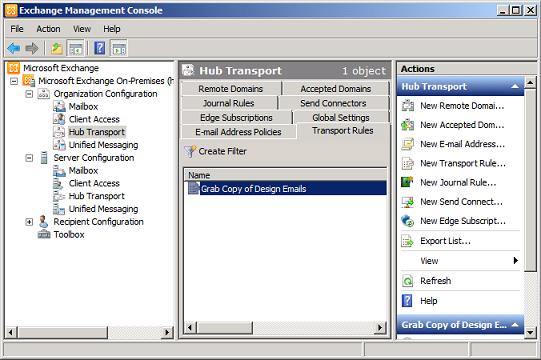Viewport: 541px width, 360px height.
Task: Switch to the Accepted Domains tab
Action: click(x=336, y=89)
